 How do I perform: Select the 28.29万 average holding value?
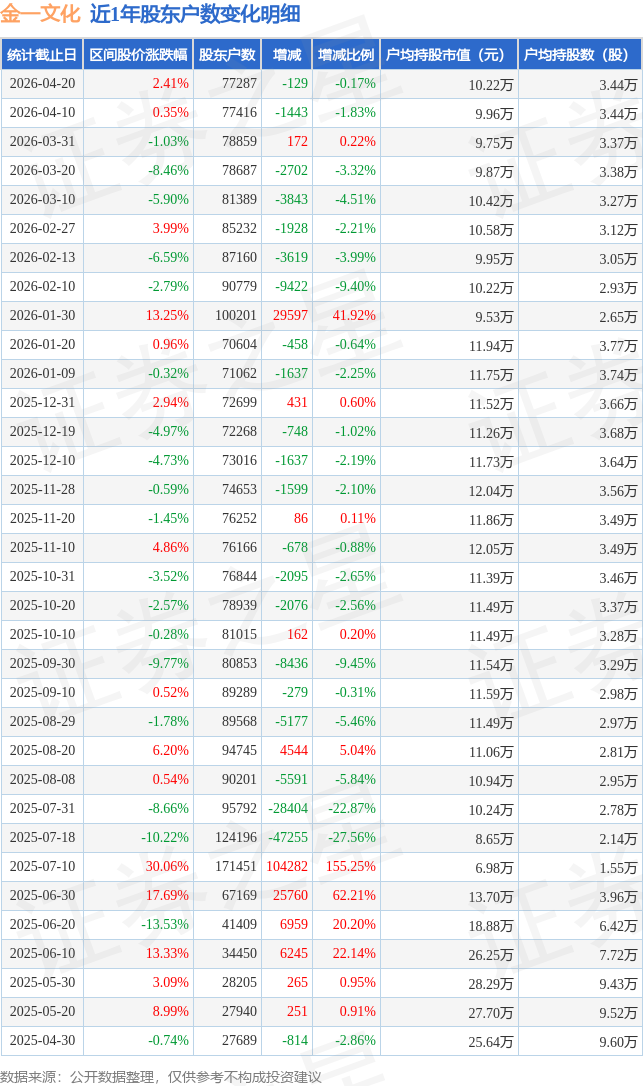[491, 983]
